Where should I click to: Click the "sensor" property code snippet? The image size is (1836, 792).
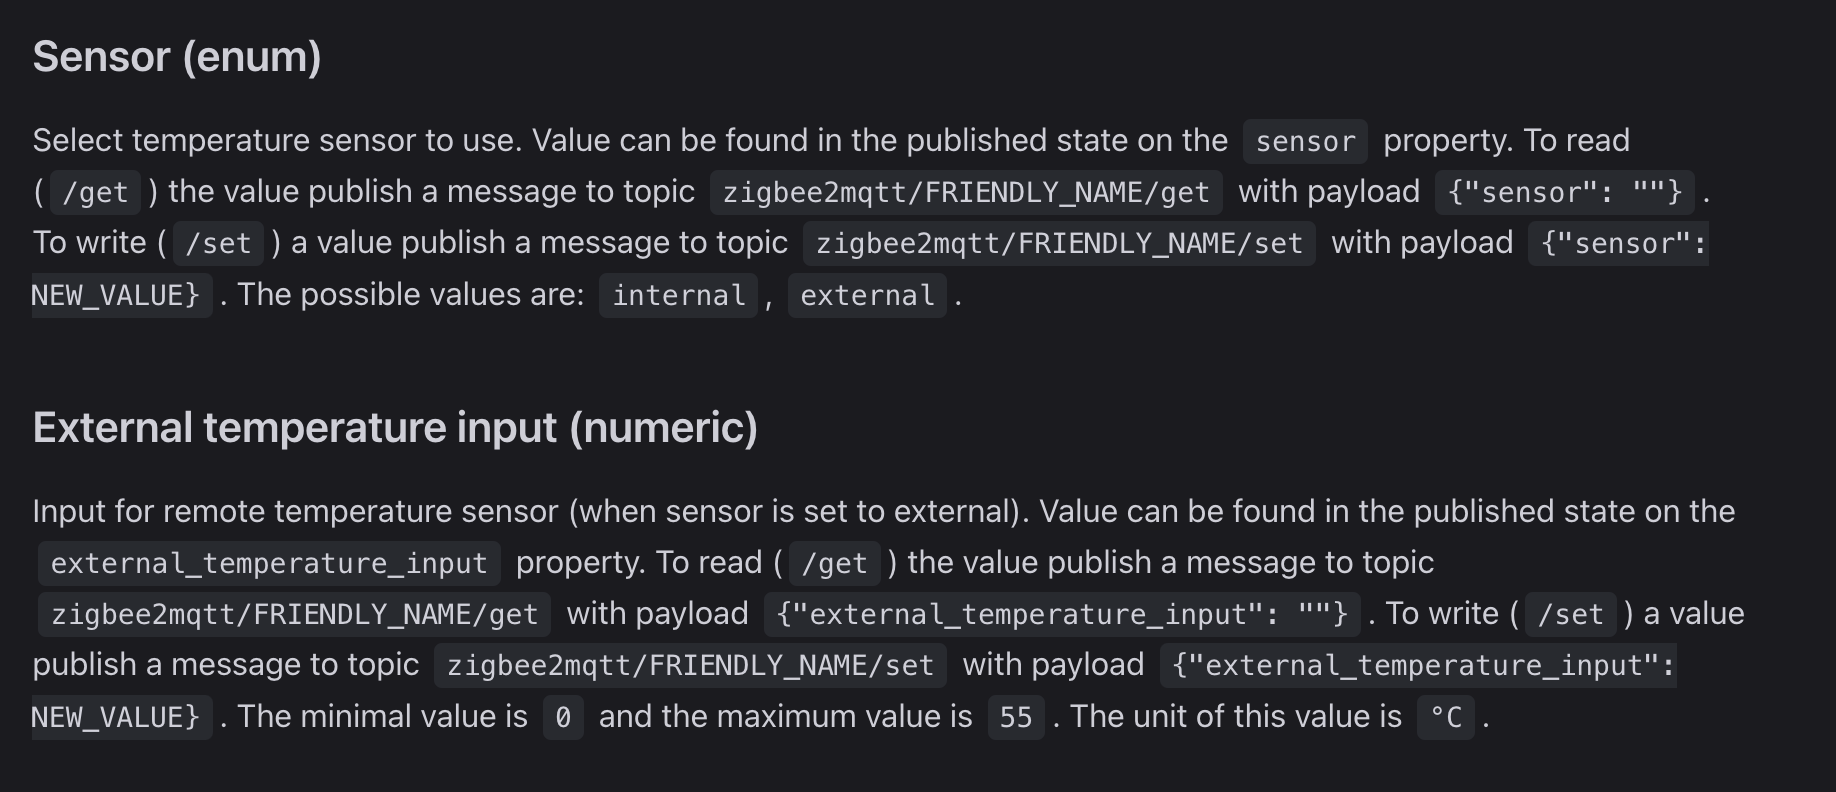point(1305,141)
